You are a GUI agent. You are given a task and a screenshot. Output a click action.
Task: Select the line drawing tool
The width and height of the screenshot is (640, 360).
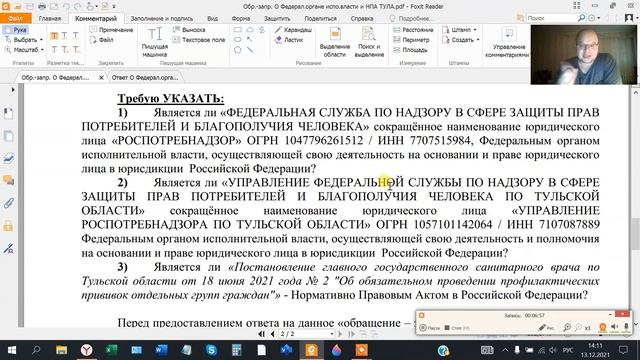pyautogui.click(x=250, y=50)
